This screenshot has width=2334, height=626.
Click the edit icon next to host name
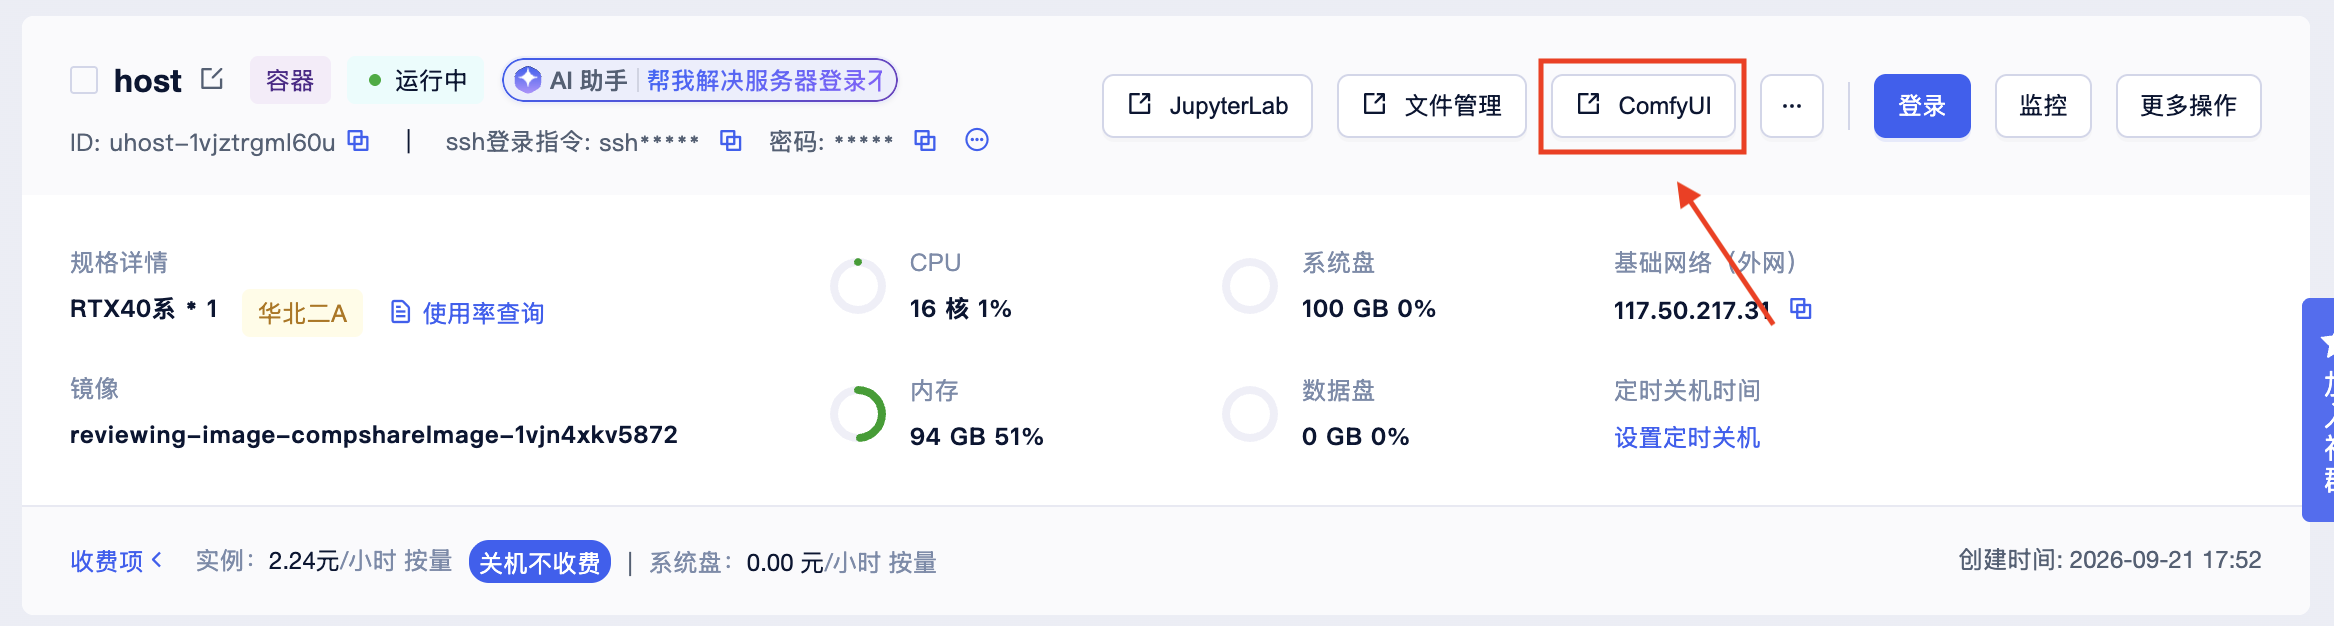212,78
